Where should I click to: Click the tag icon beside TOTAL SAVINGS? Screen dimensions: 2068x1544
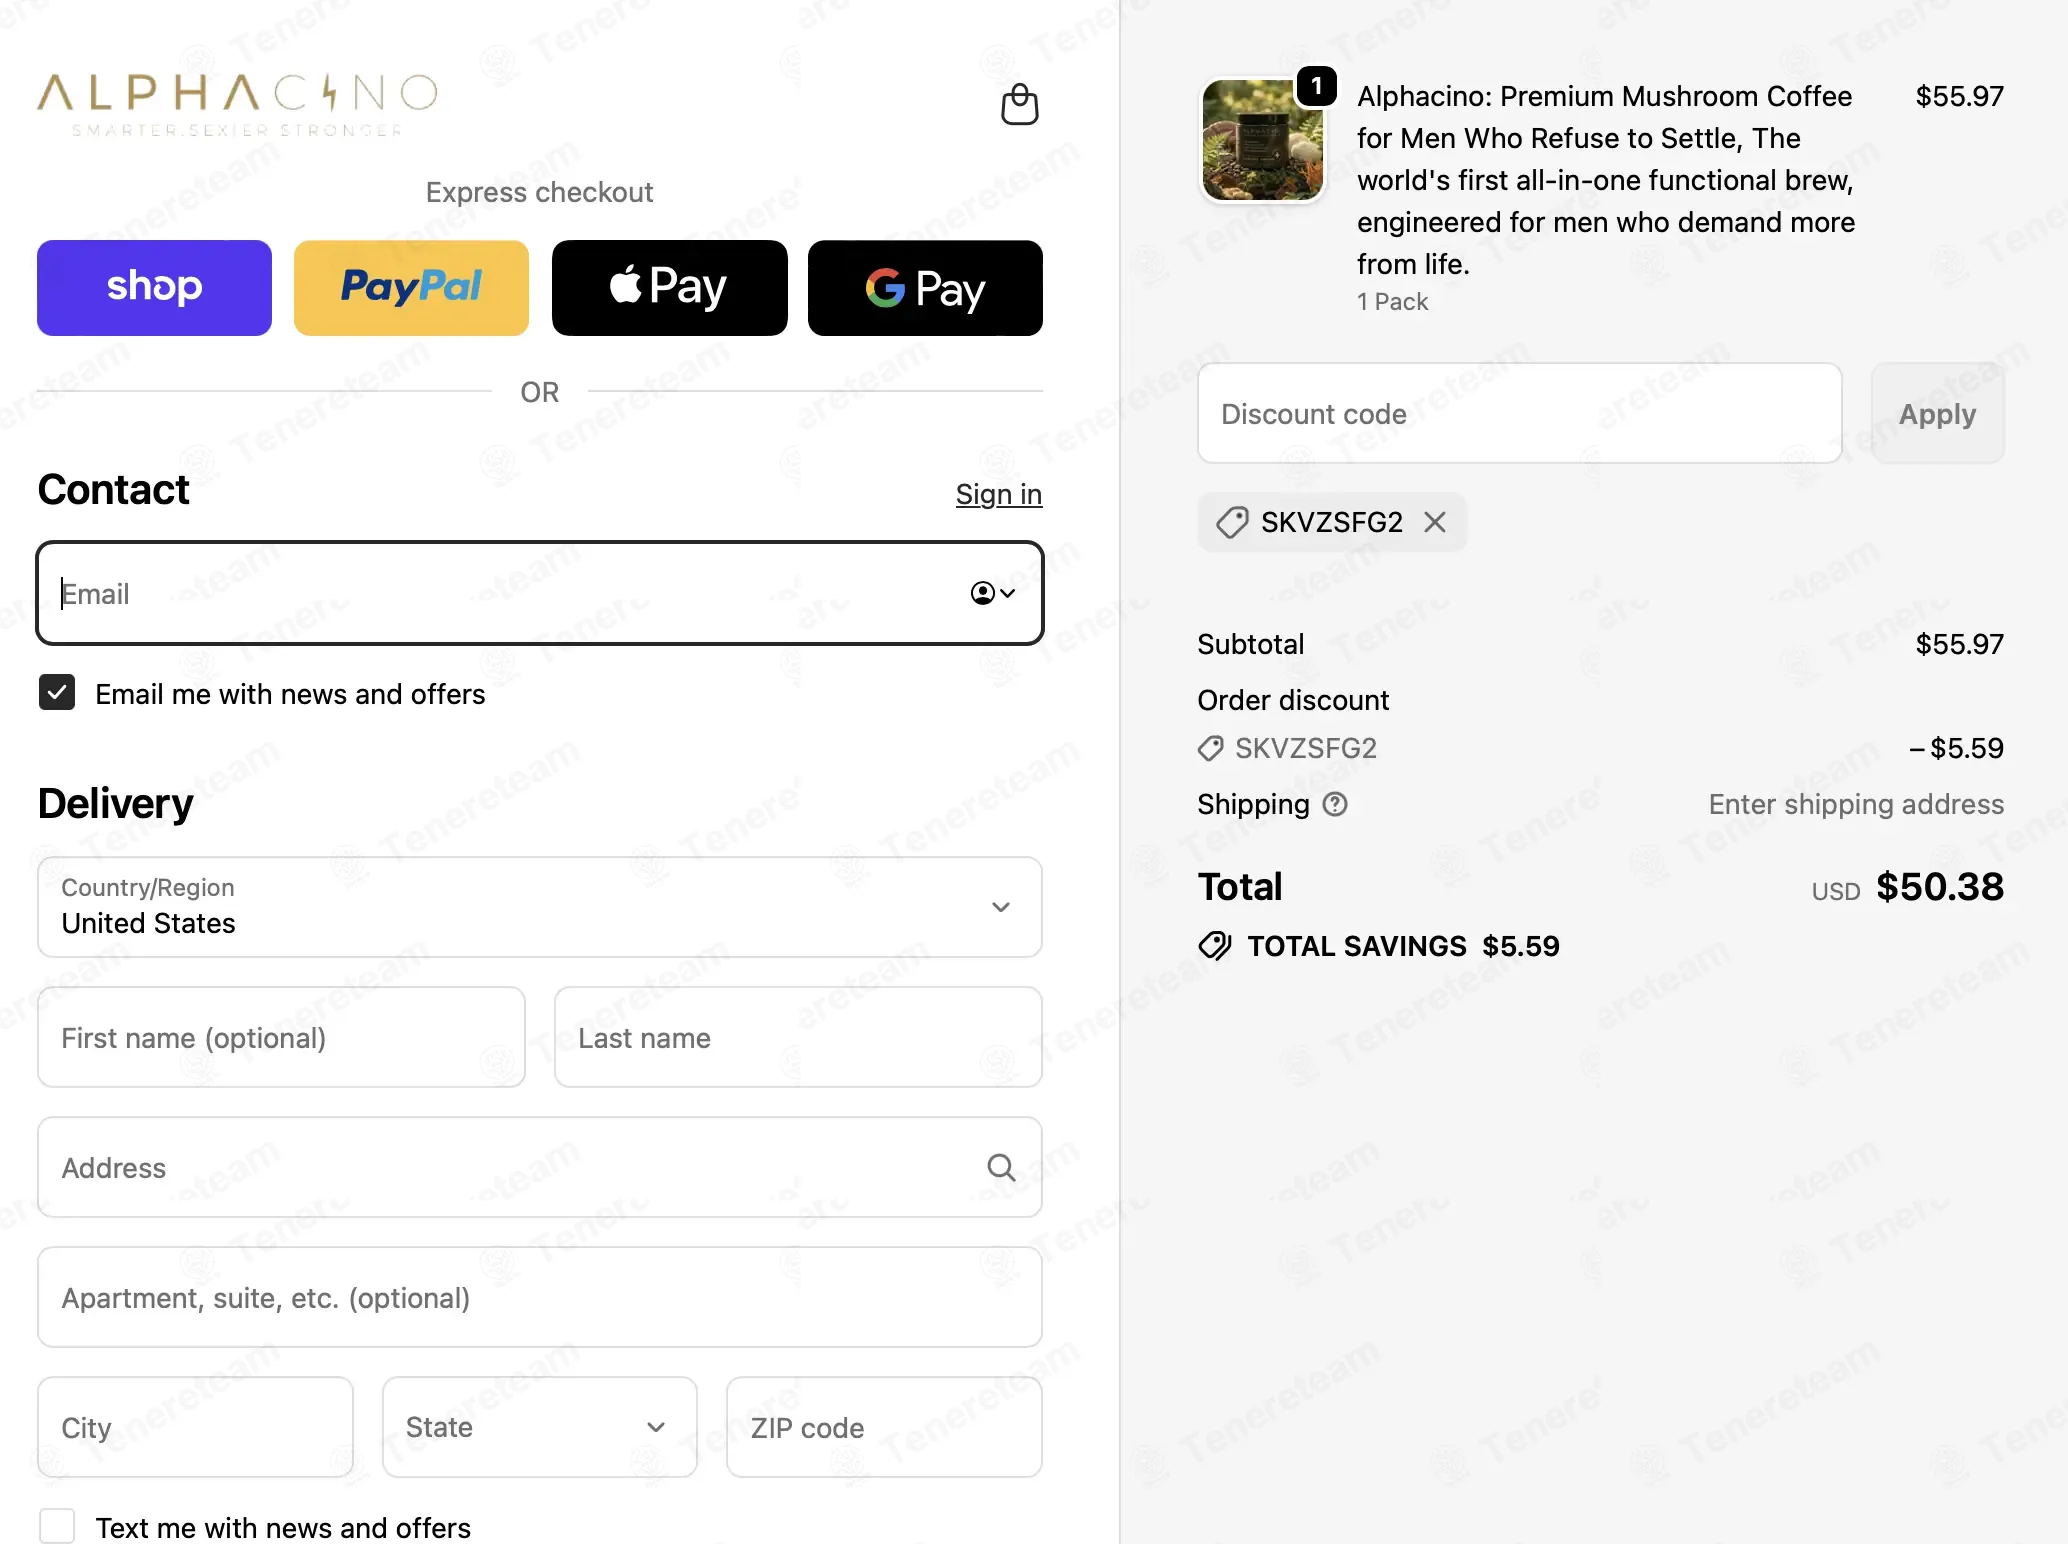tap(1215, 946)
